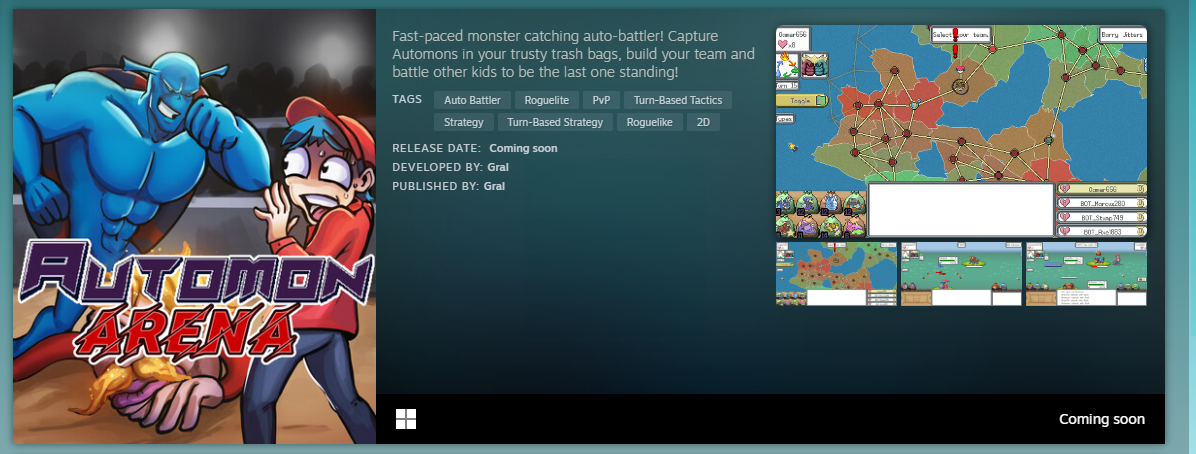Open developer Gral link
This screenshot has height=454, width=1196.
[x=497, y=167]
